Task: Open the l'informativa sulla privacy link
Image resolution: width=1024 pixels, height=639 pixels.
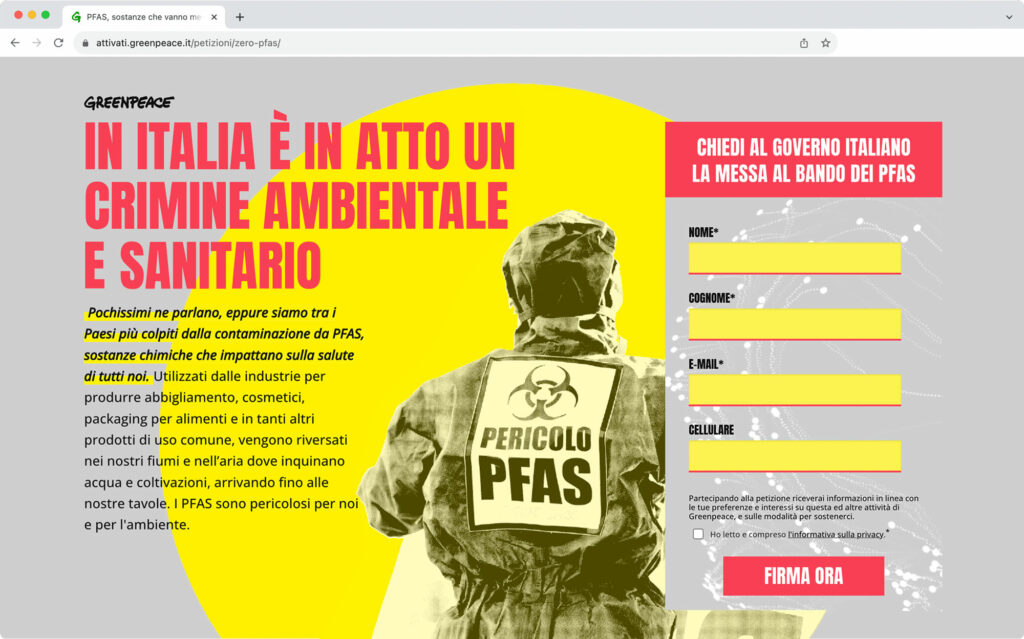Action: click(836, 534)
